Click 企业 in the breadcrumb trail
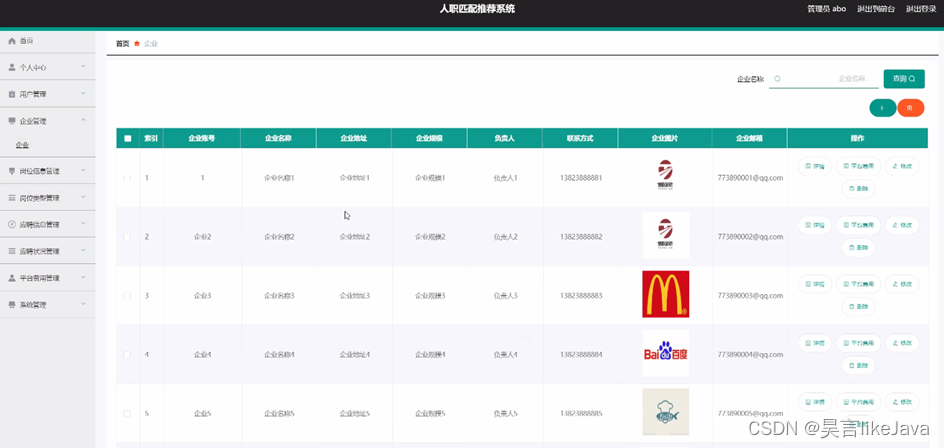Screen dimensions: 944x448 (x=151, y=43)
